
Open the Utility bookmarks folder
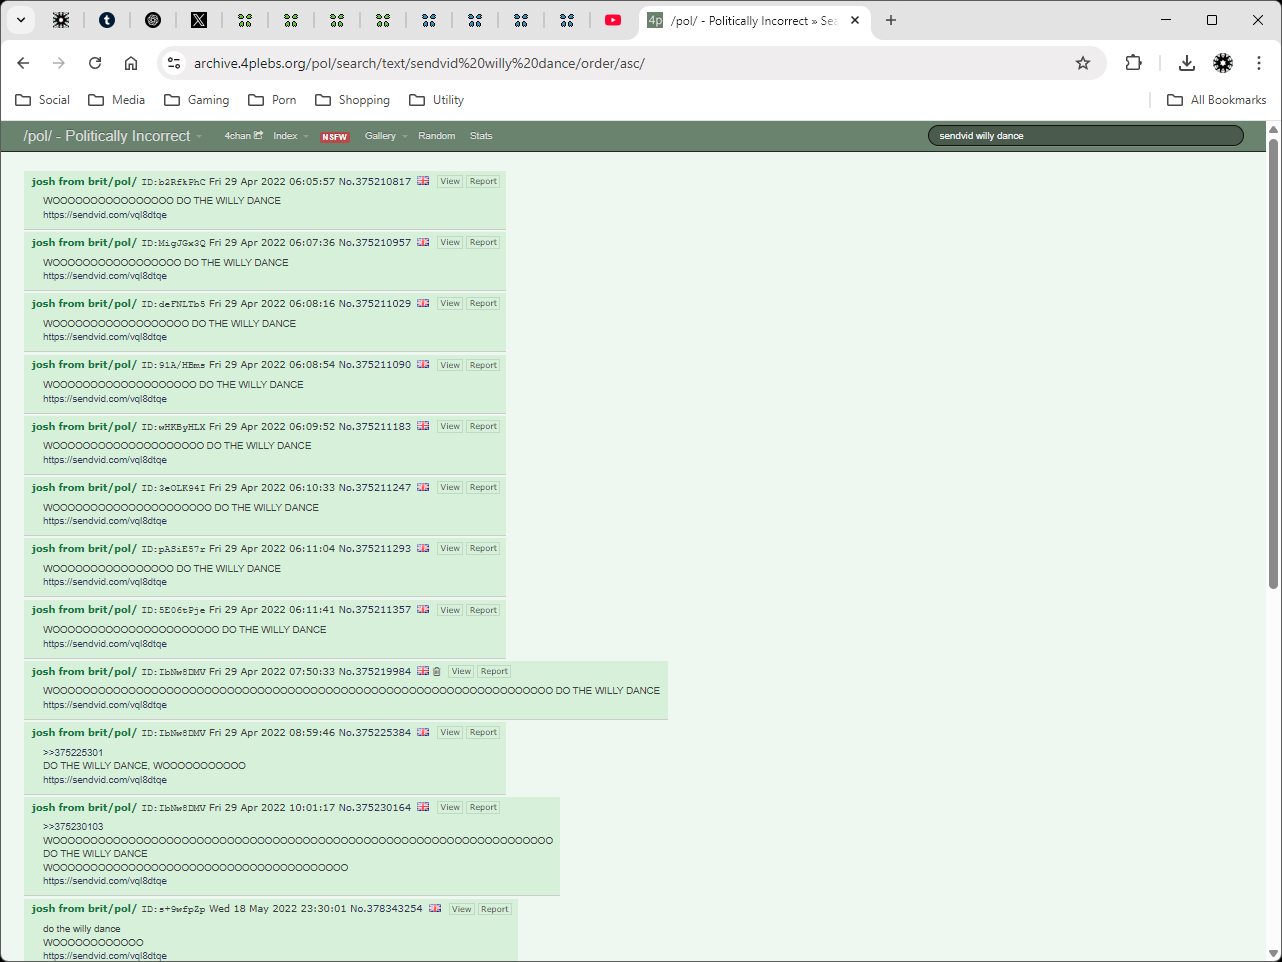[x=437, y=100]
